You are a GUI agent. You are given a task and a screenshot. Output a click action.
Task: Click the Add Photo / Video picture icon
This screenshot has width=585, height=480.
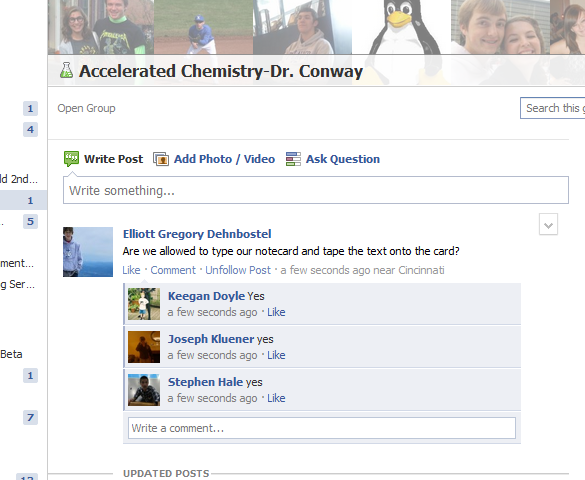click(x=161, y=159)
